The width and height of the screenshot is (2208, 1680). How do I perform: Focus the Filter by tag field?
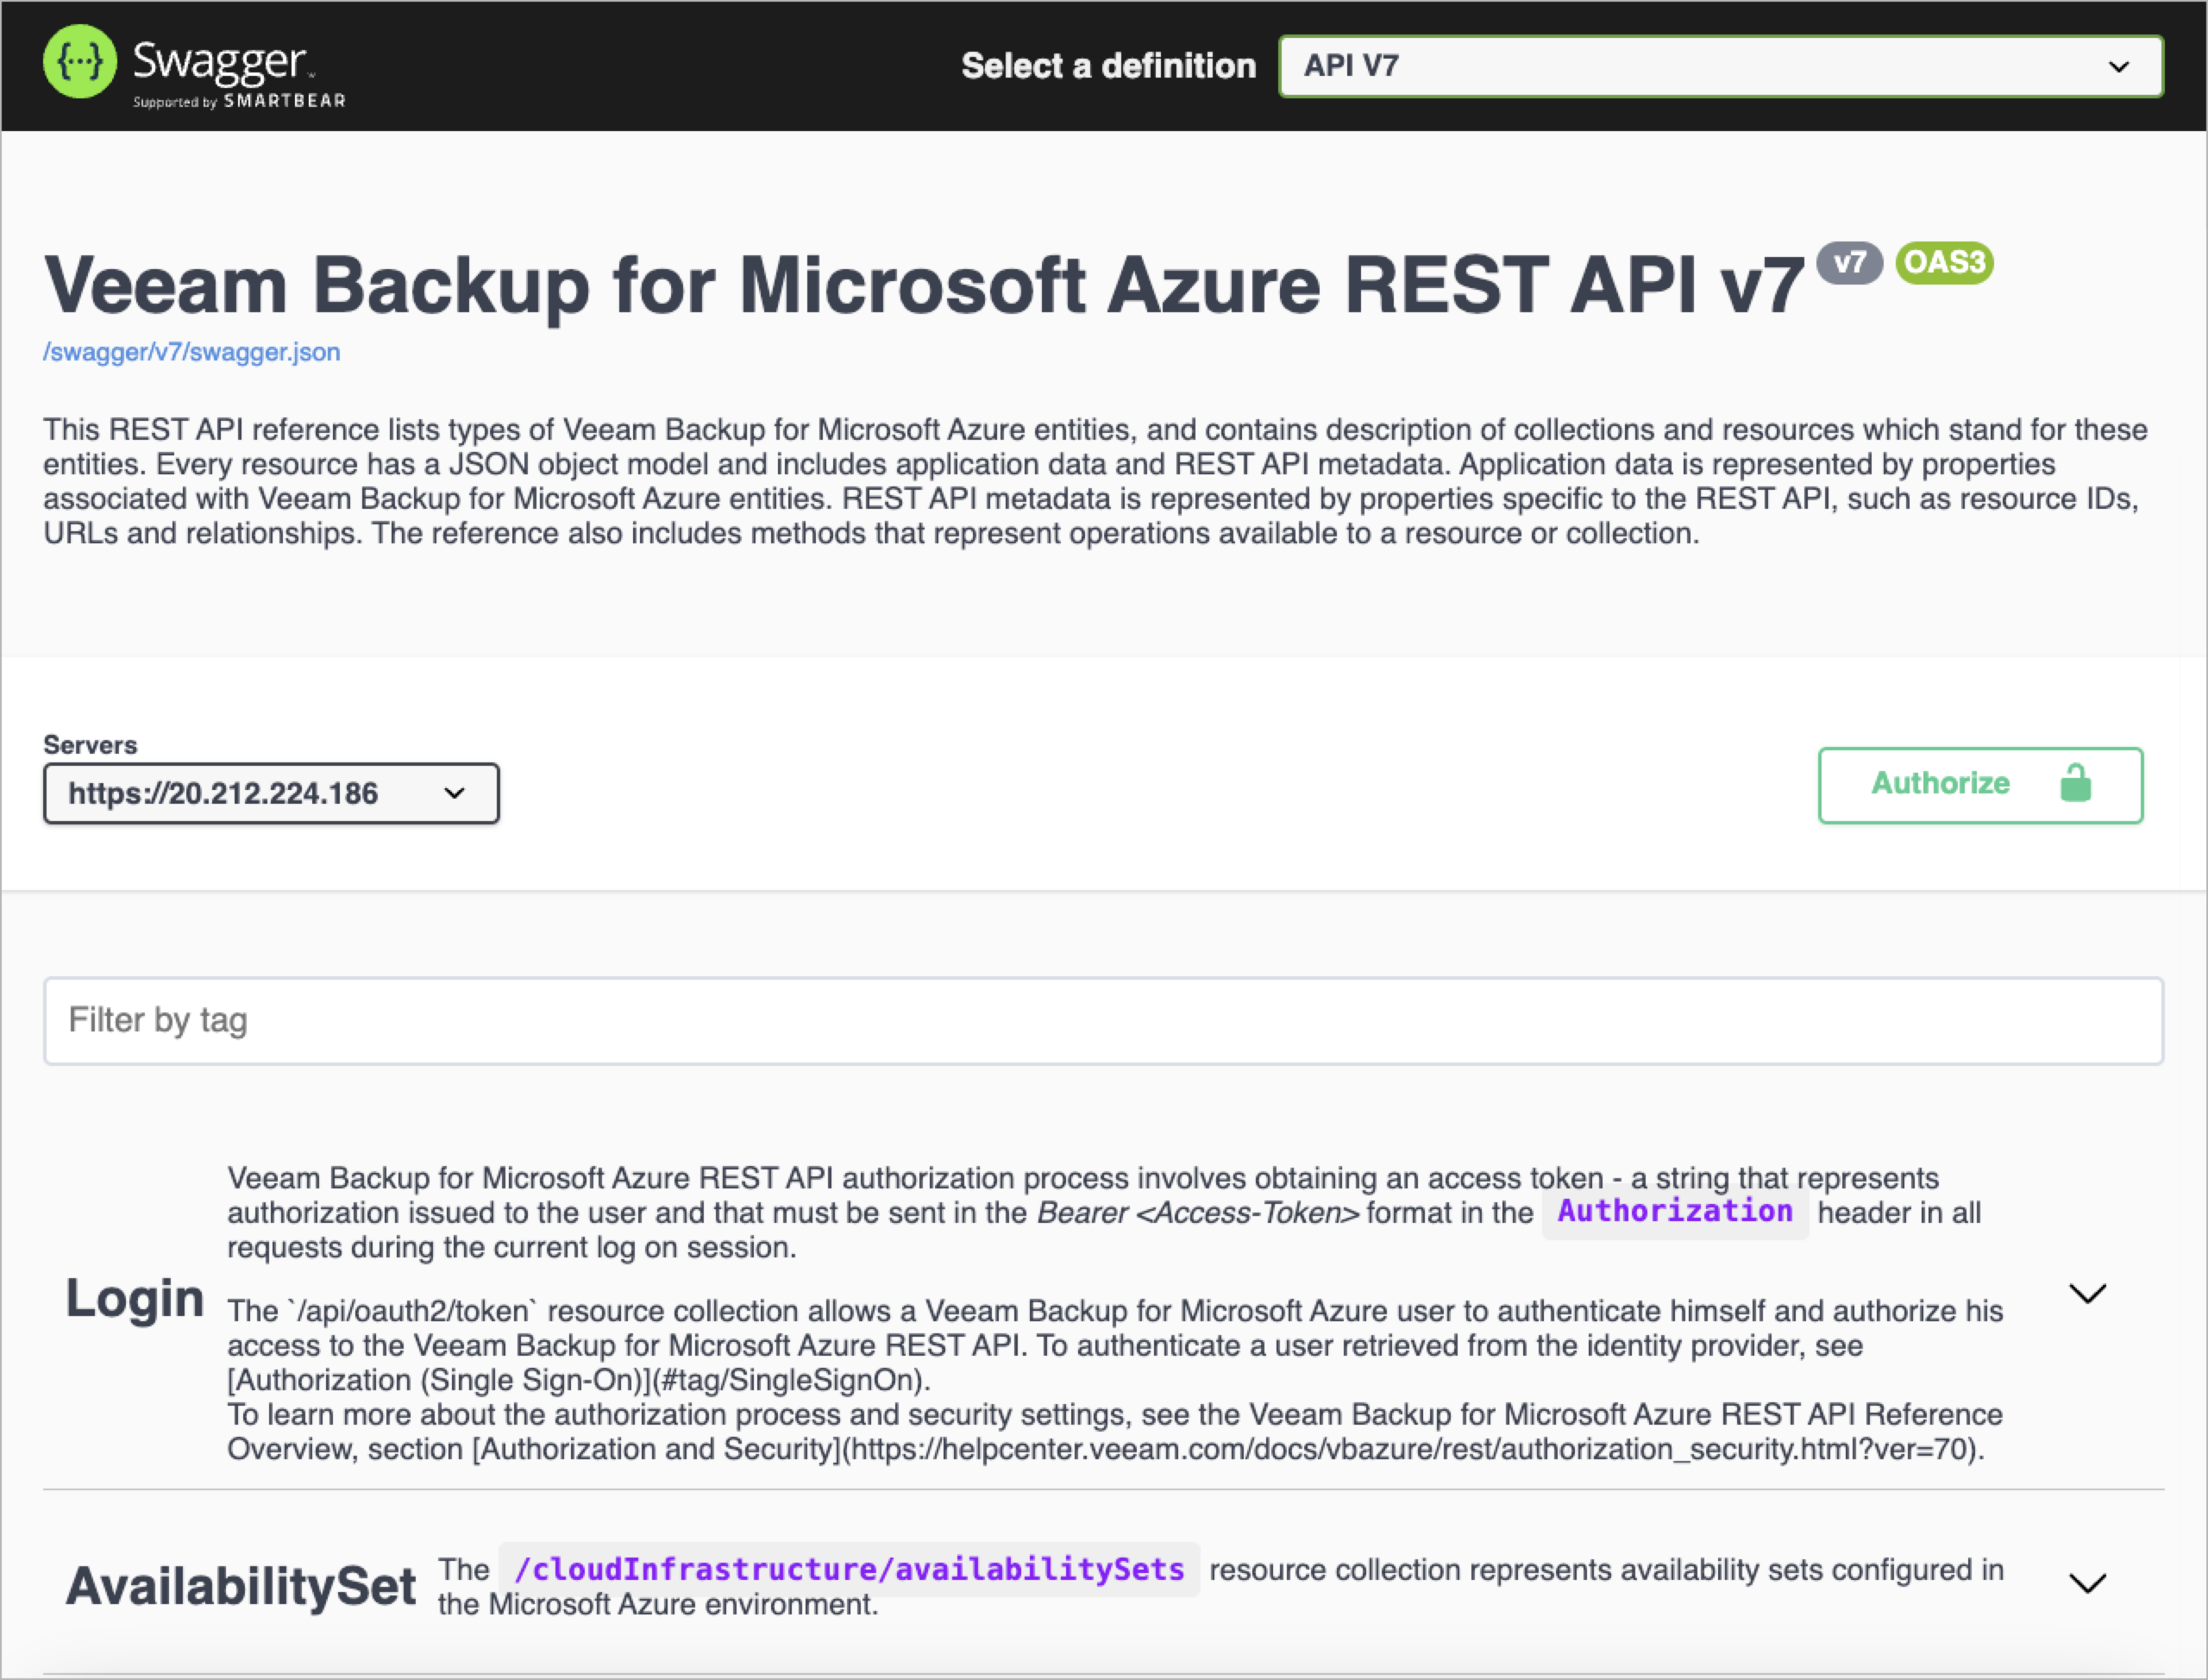coord(1103,1020)
